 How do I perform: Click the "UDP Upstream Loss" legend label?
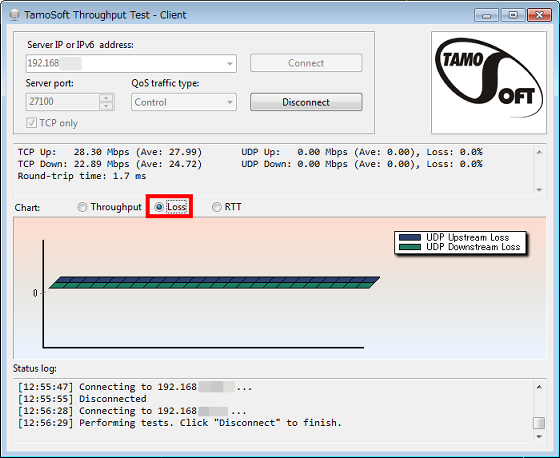[468, 238]
